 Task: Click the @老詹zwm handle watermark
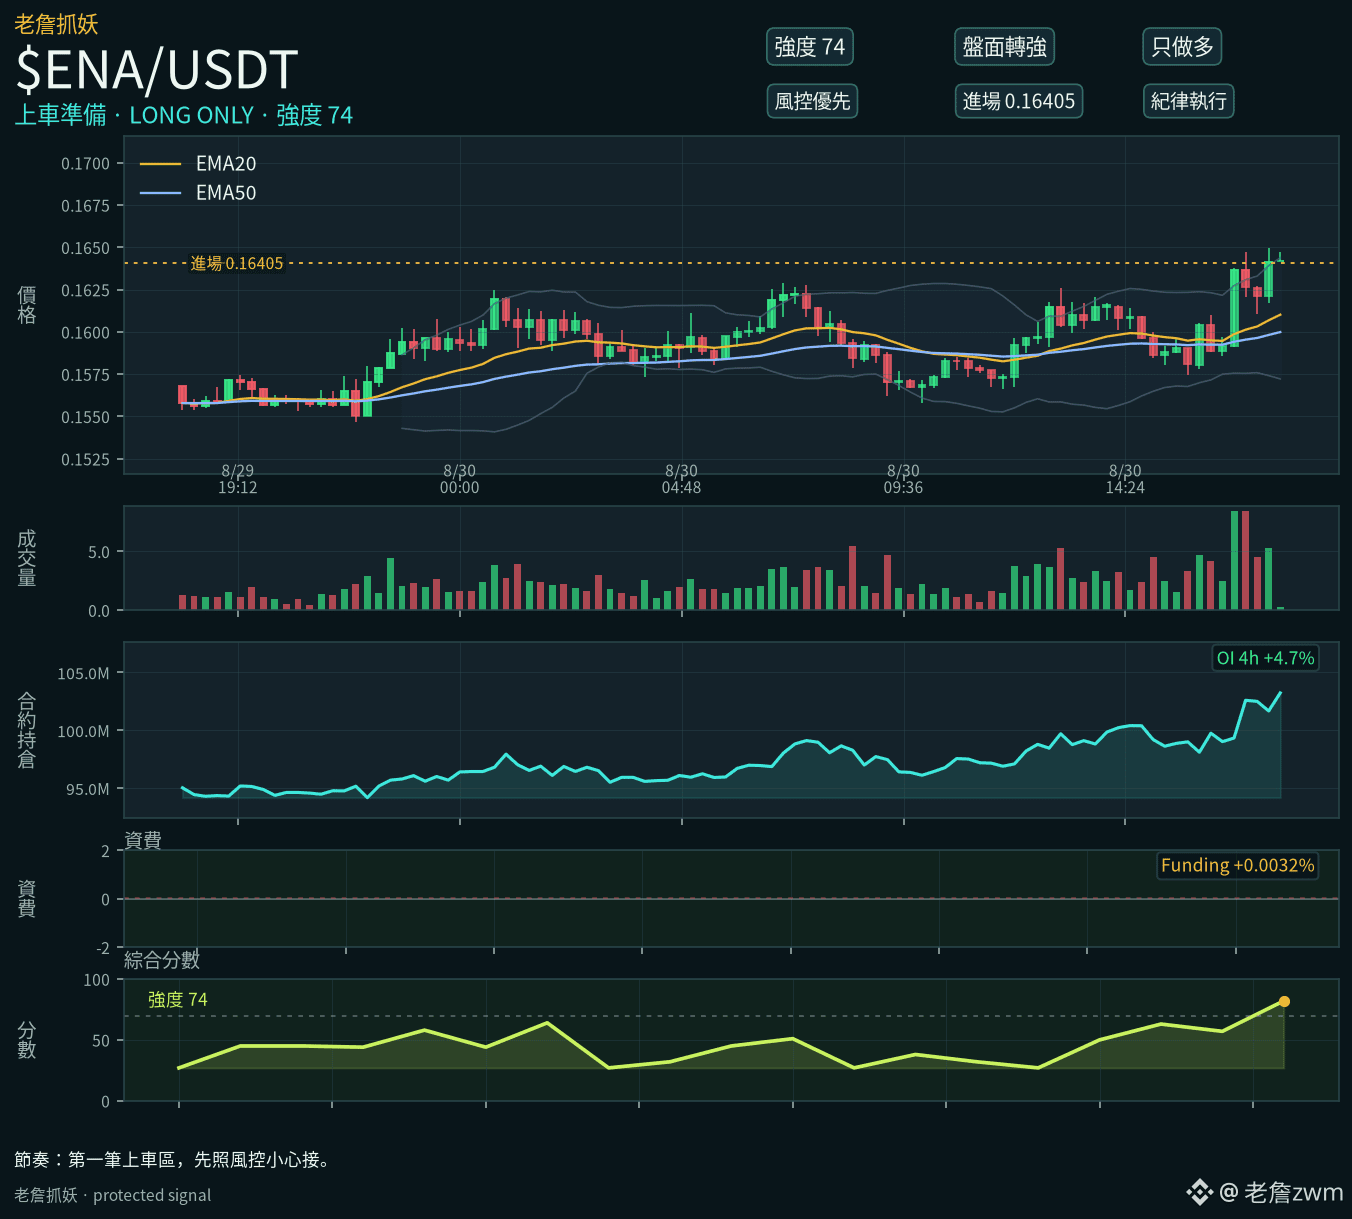pyautogui.click(x=1281, y=1192)
